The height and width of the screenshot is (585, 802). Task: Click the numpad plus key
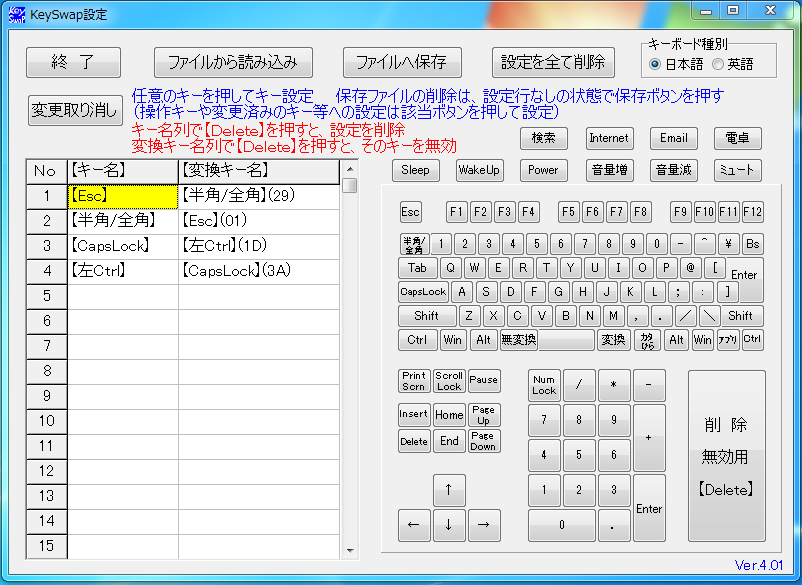tap(649, 438)
